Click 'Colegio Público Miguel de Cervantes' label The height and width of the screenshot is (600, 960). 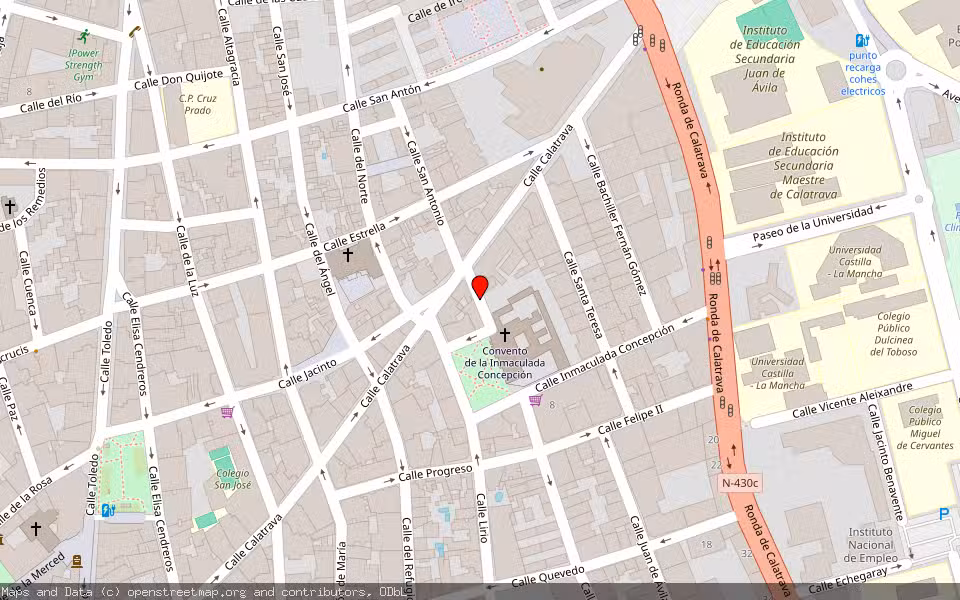[925, 427]
